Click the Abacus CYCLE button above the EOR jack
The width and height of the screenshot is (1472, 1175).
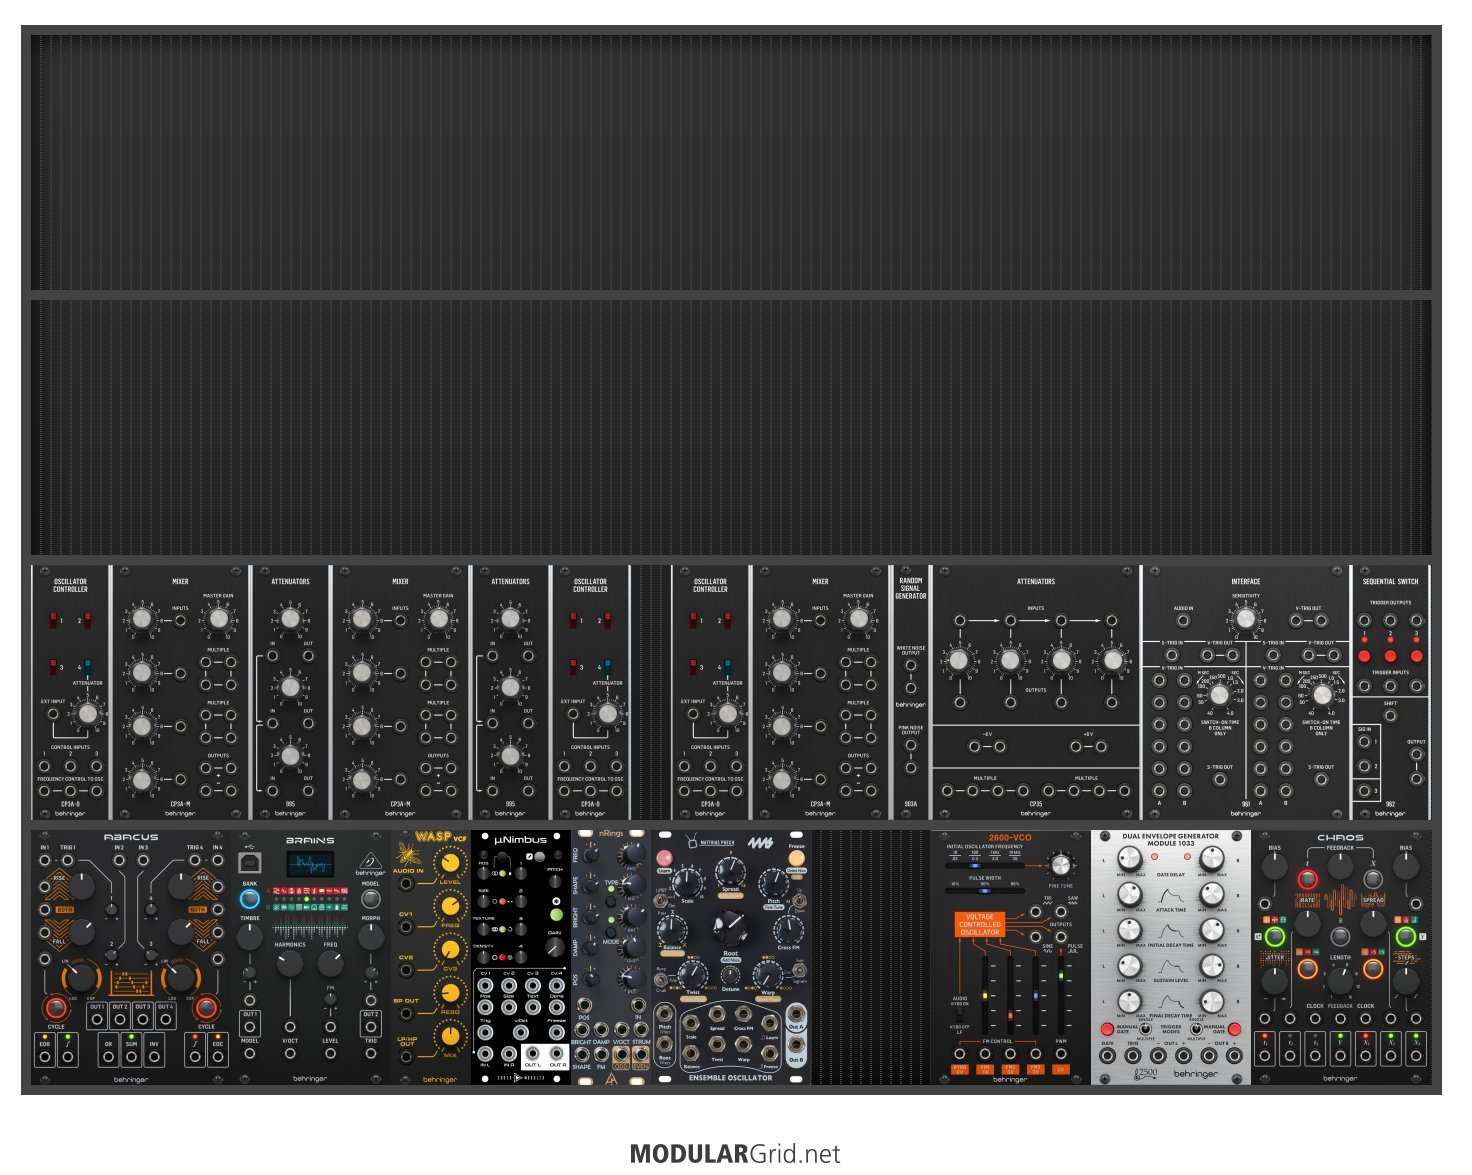pos(56,1007)
